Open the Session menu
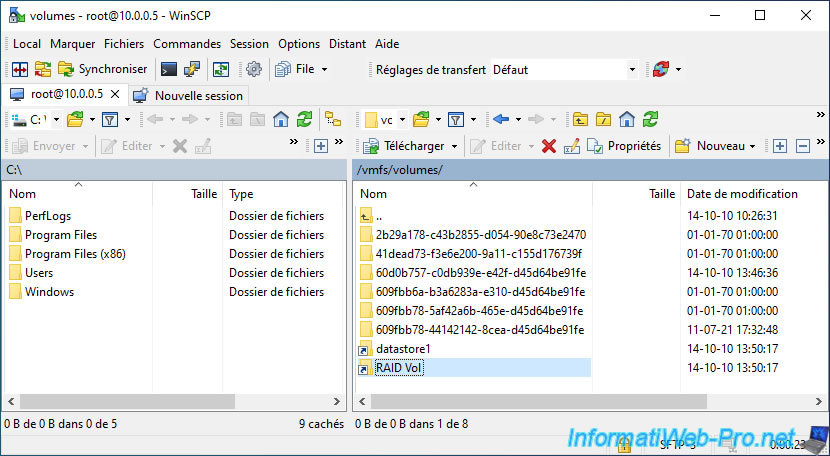 (x=249, y=44)
